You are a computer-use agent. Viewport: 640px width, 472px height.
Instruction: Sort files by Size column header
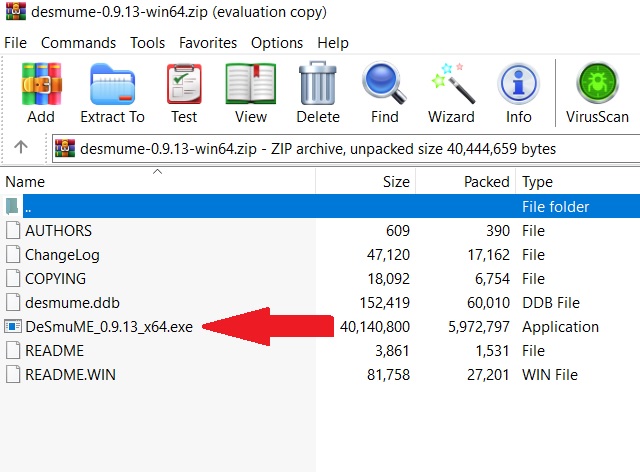coord(396,182)
